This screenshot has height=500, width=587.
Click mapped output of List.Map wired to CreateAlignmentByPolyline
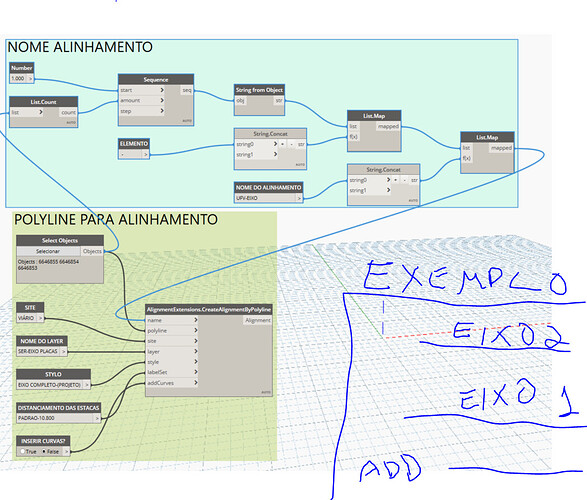click(x=501, y=148)
